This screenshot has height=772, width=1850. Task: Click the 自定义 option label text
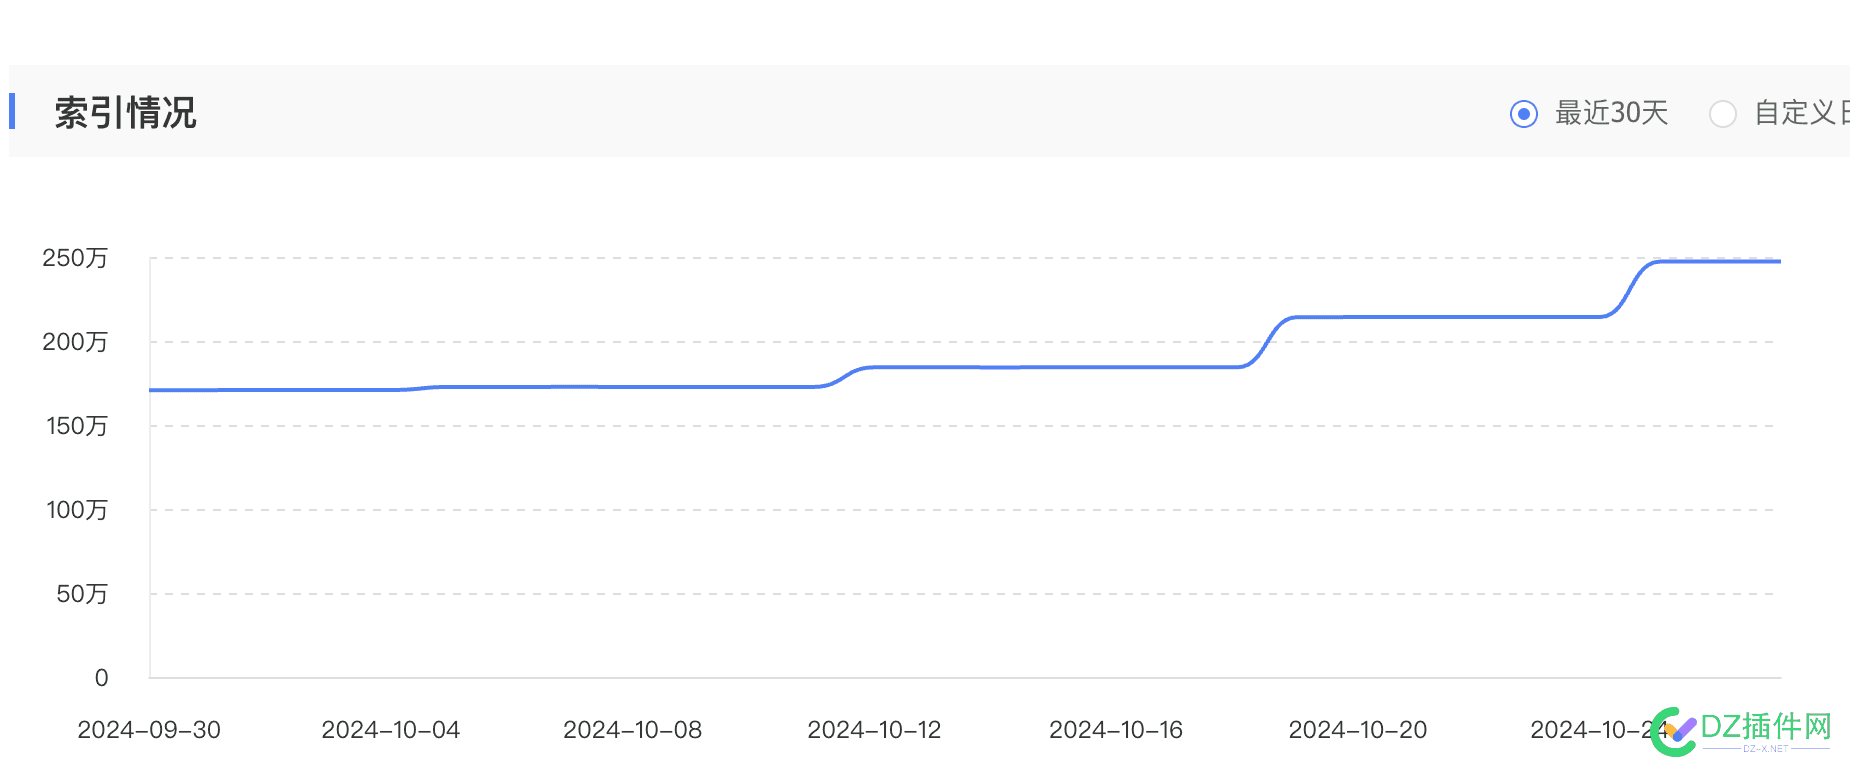(1800, 113)
